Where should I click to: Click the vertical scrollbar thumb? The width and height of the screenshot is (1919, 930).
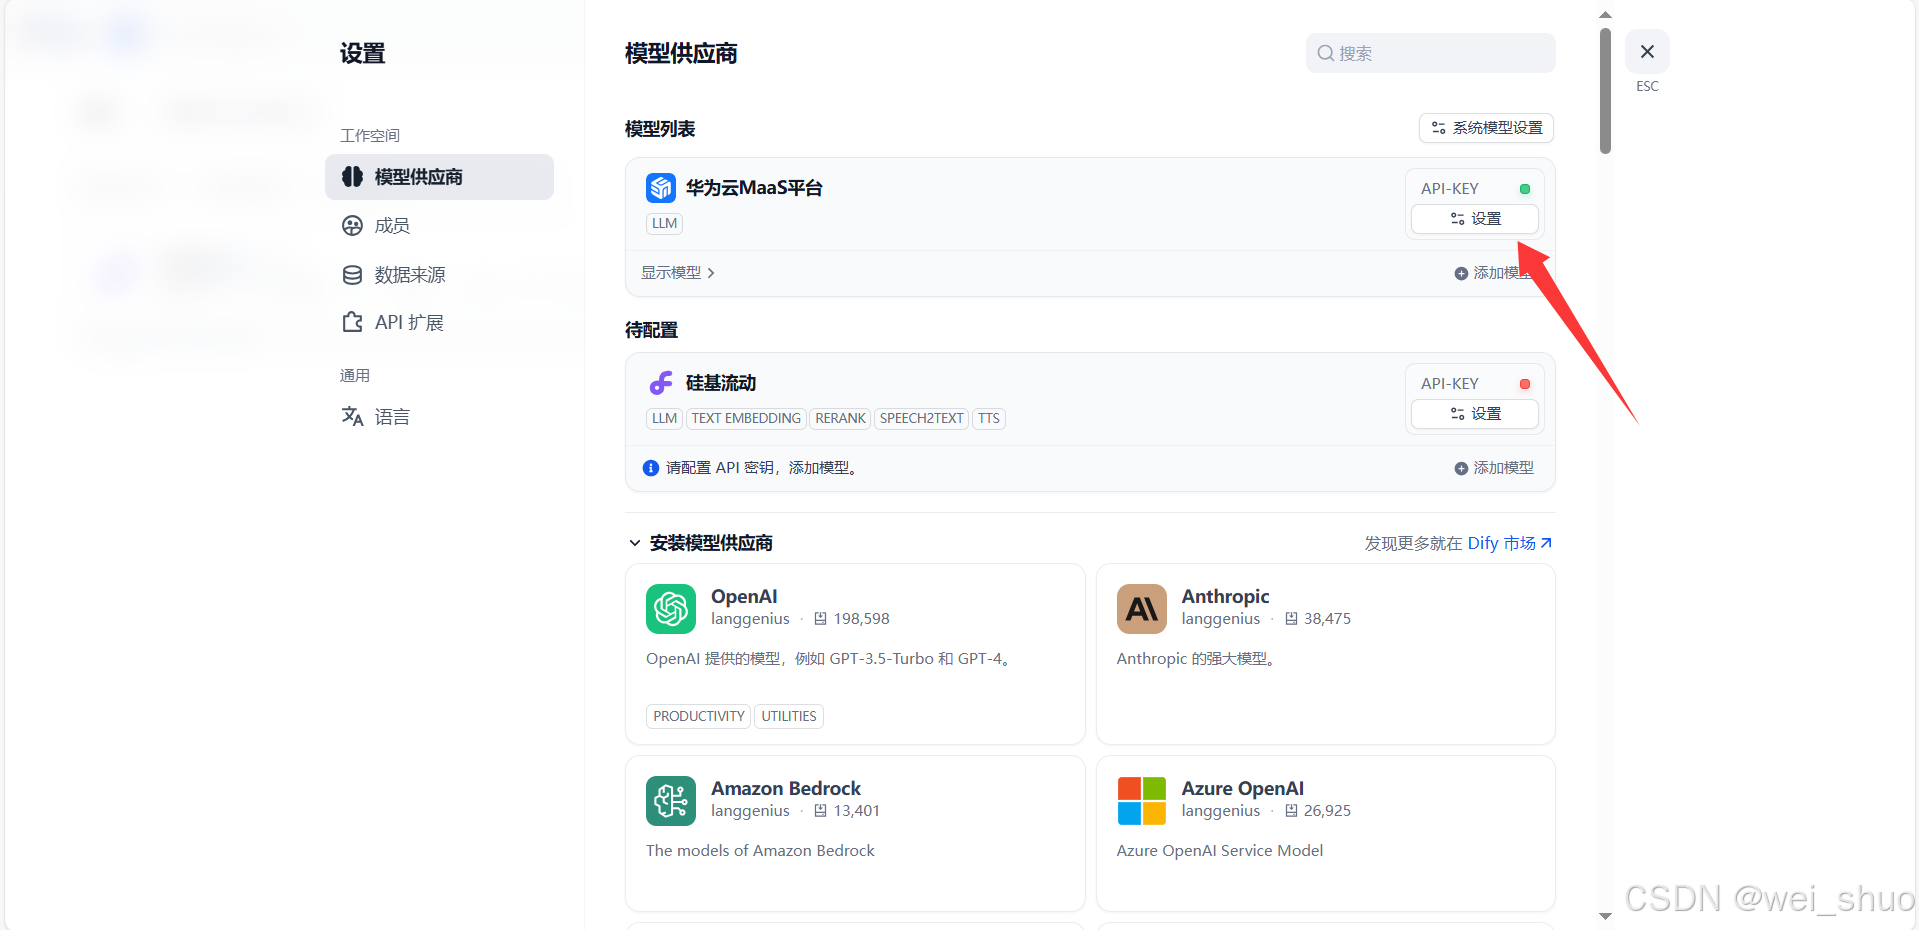tap(1605, 90)
